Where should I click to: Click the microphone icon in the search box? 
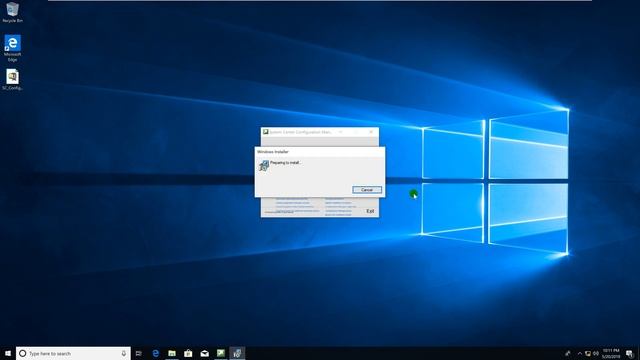coord(124,353)
